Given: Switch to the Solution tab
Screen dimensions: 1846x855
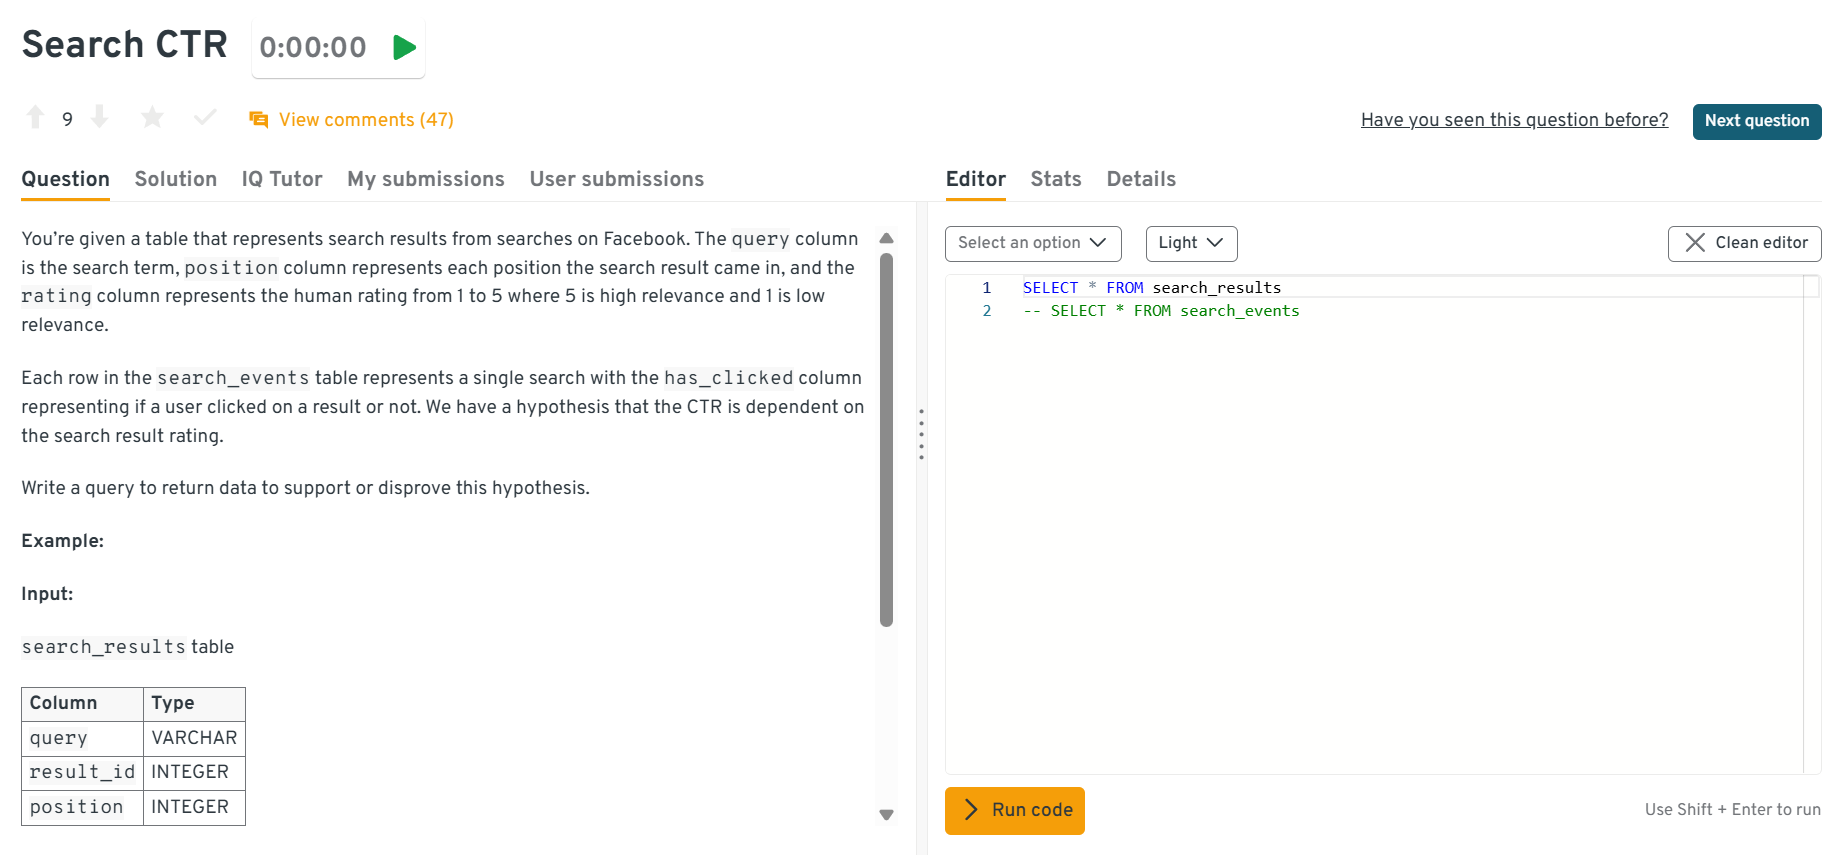Looking at the screenshot, I should (176, 179).
